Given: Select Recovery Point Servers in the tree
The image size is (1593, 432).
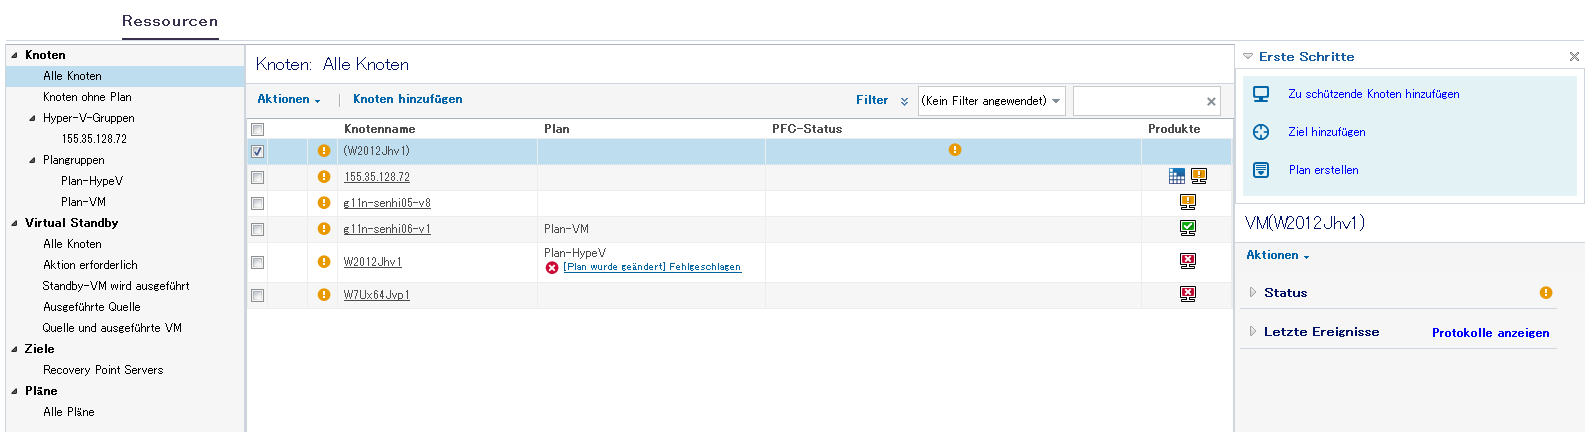Looking at the screenshot, I should pyautogui.click(x=103, y=370).
